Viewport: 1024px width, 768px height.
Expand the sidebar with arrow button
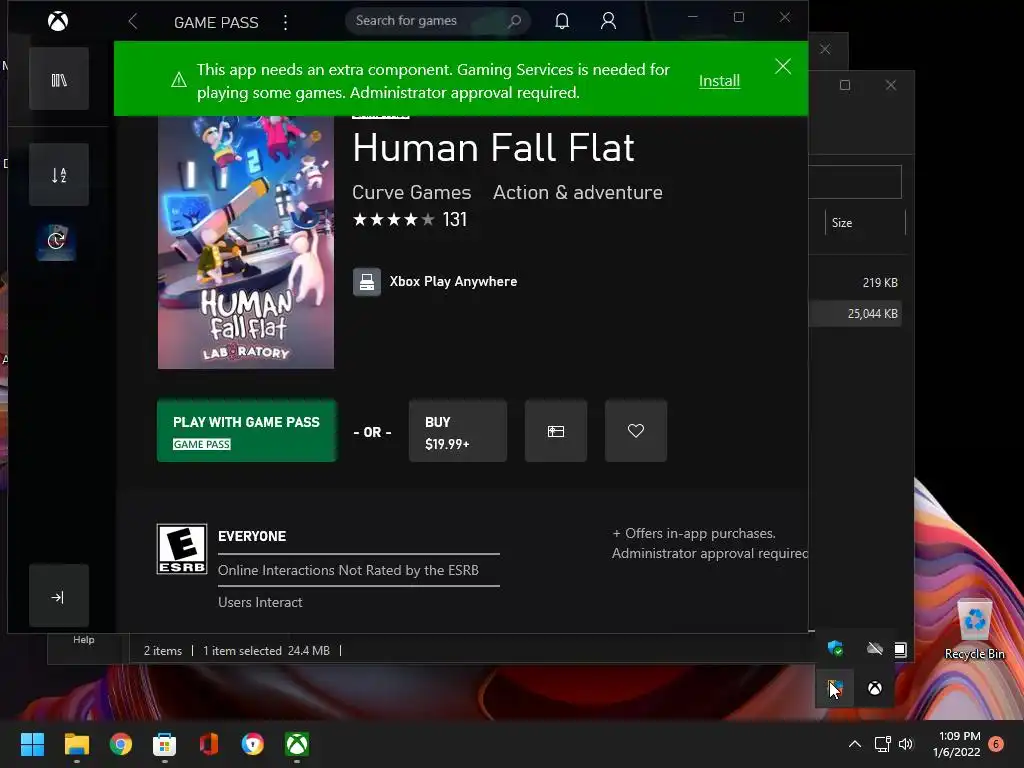(59, 596)
